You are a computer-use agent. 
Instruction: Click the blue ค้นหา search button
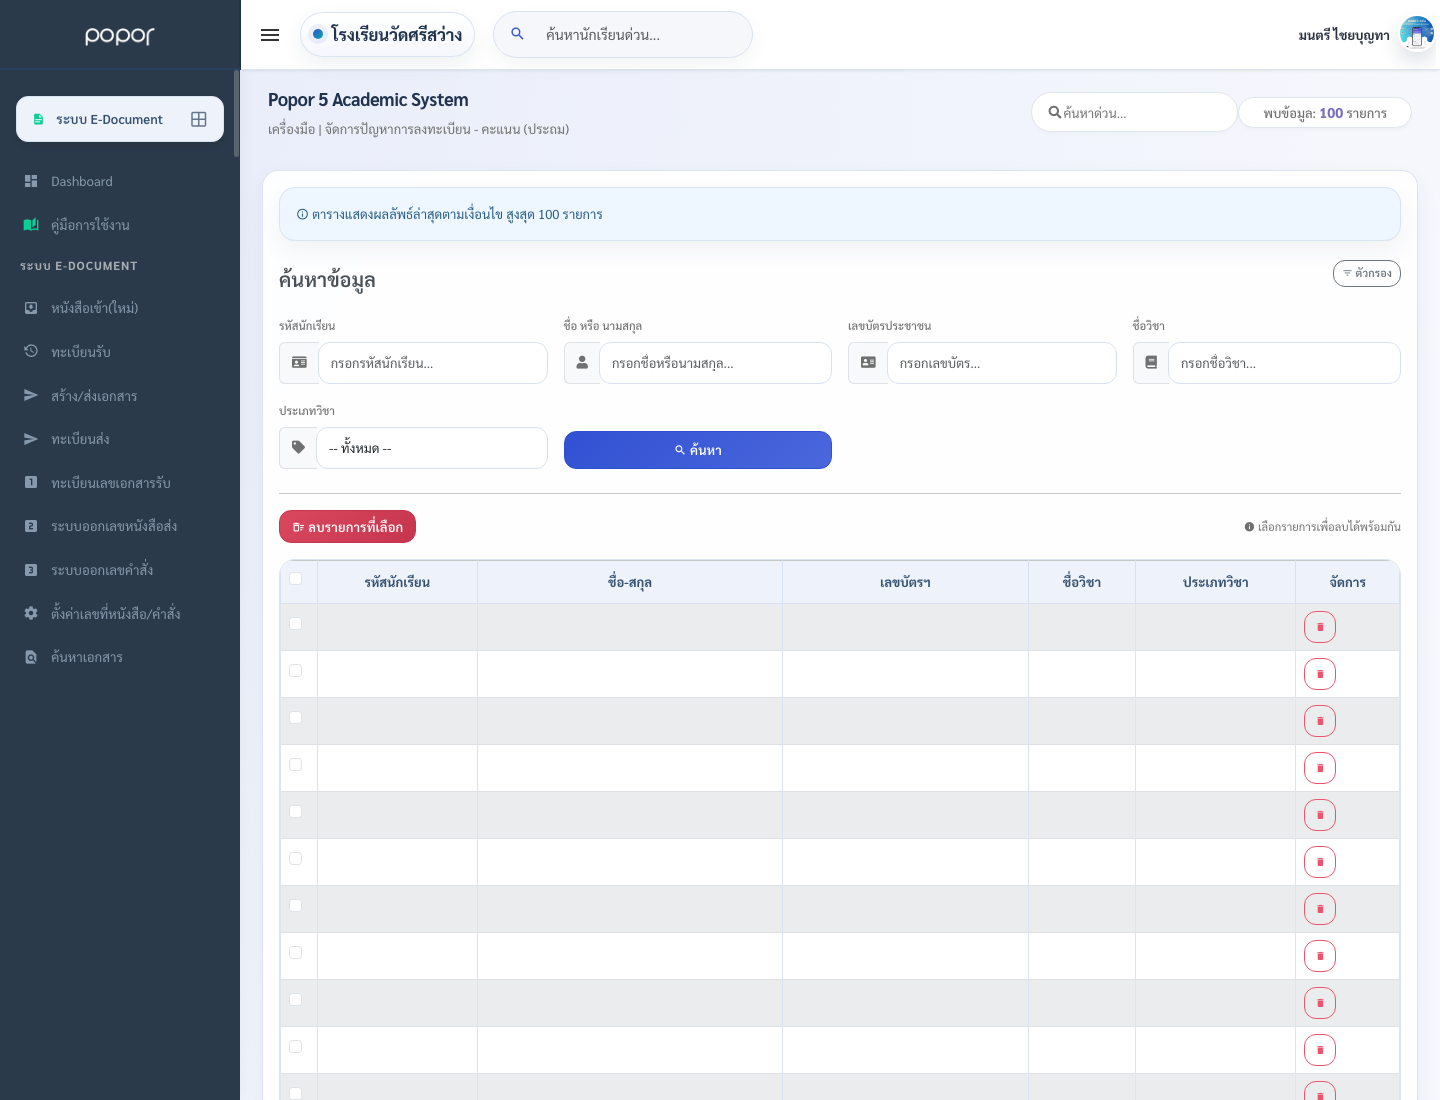tap(698, 450)
